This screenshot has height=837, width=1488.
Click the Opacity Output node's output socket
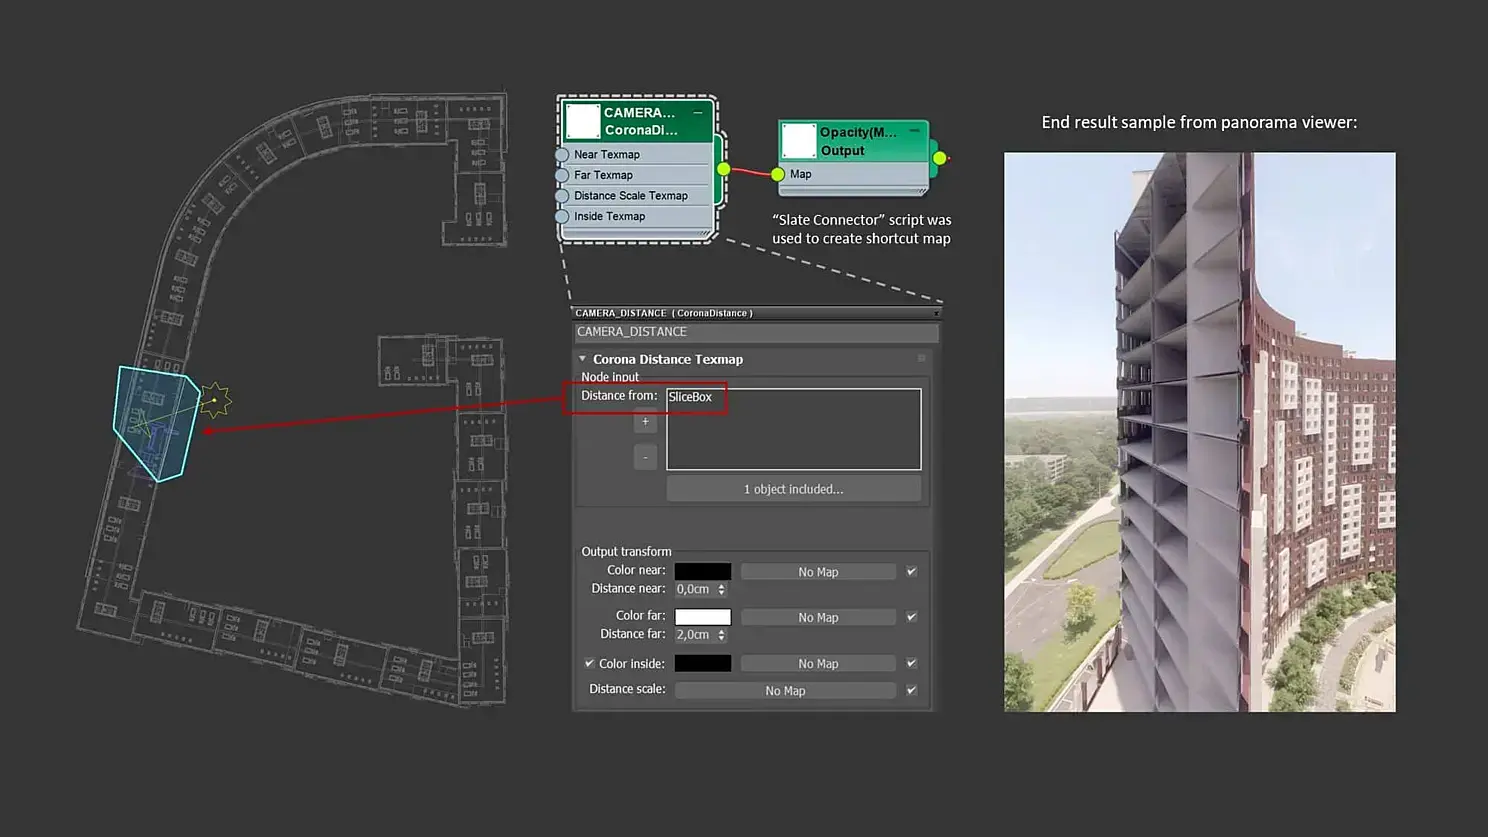[x=939, y=158]
